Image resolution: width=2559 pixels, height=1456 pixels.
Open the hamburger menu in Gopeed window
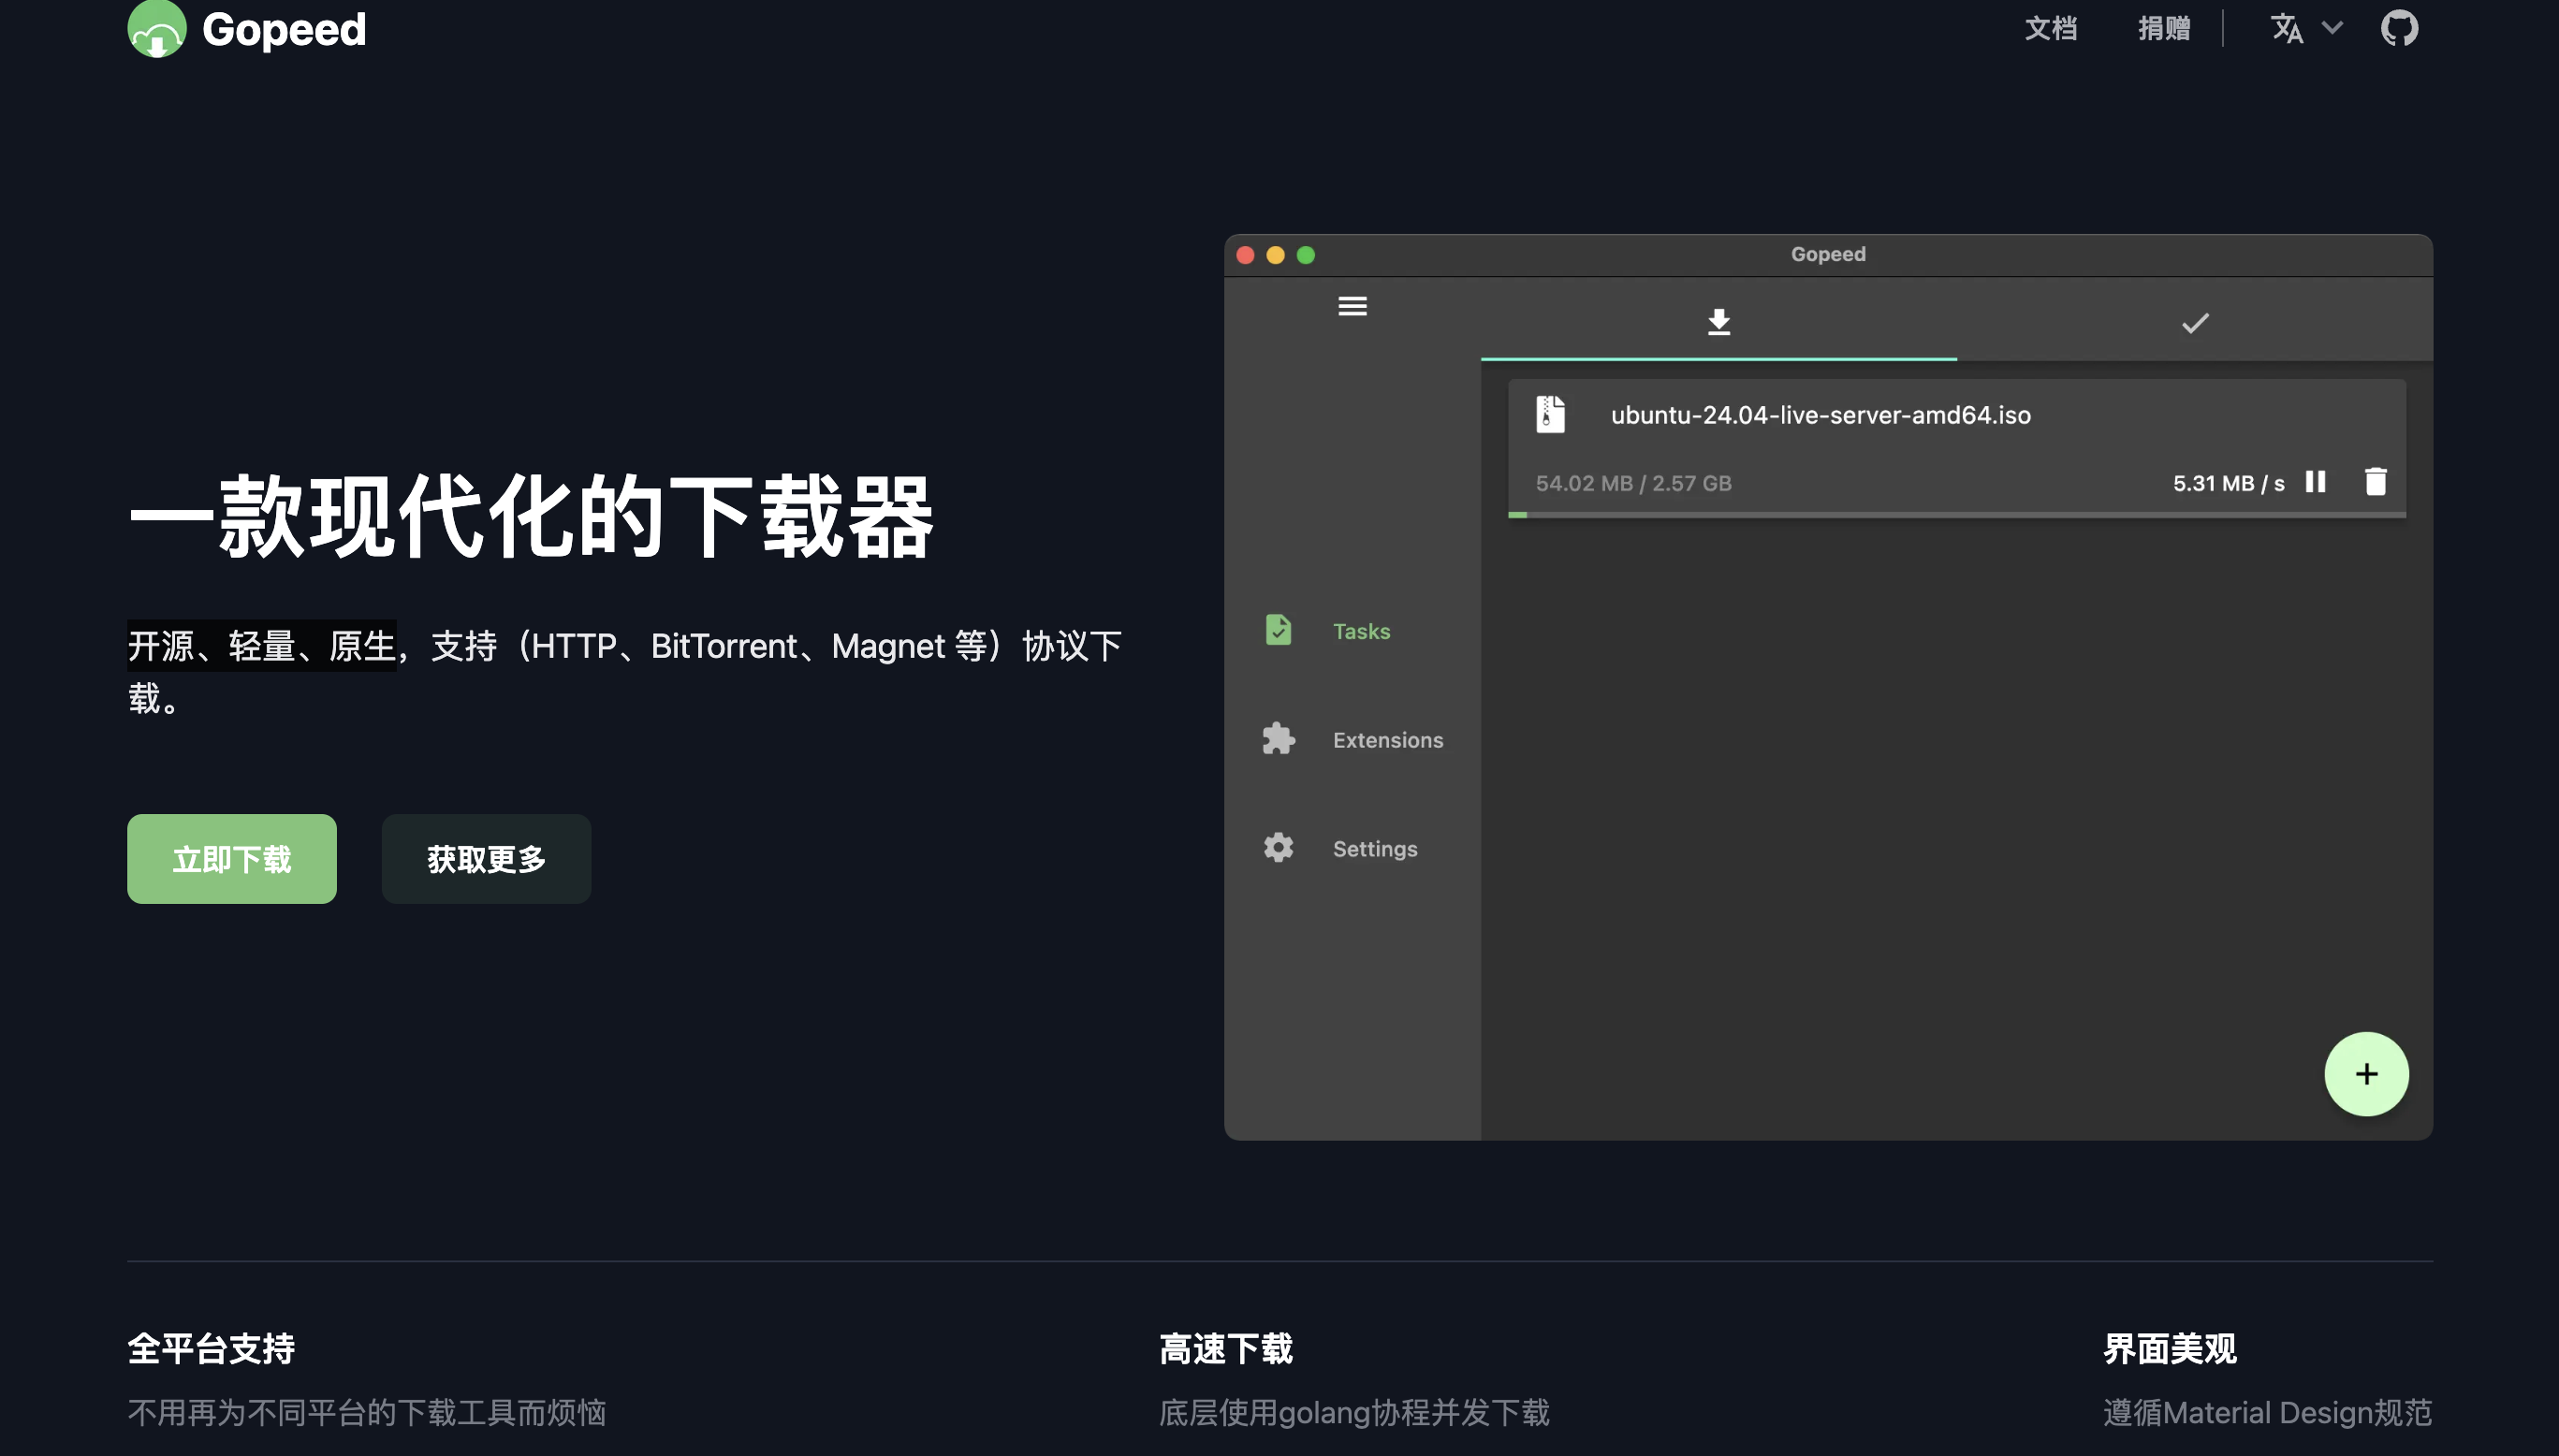coord(1352,306)
